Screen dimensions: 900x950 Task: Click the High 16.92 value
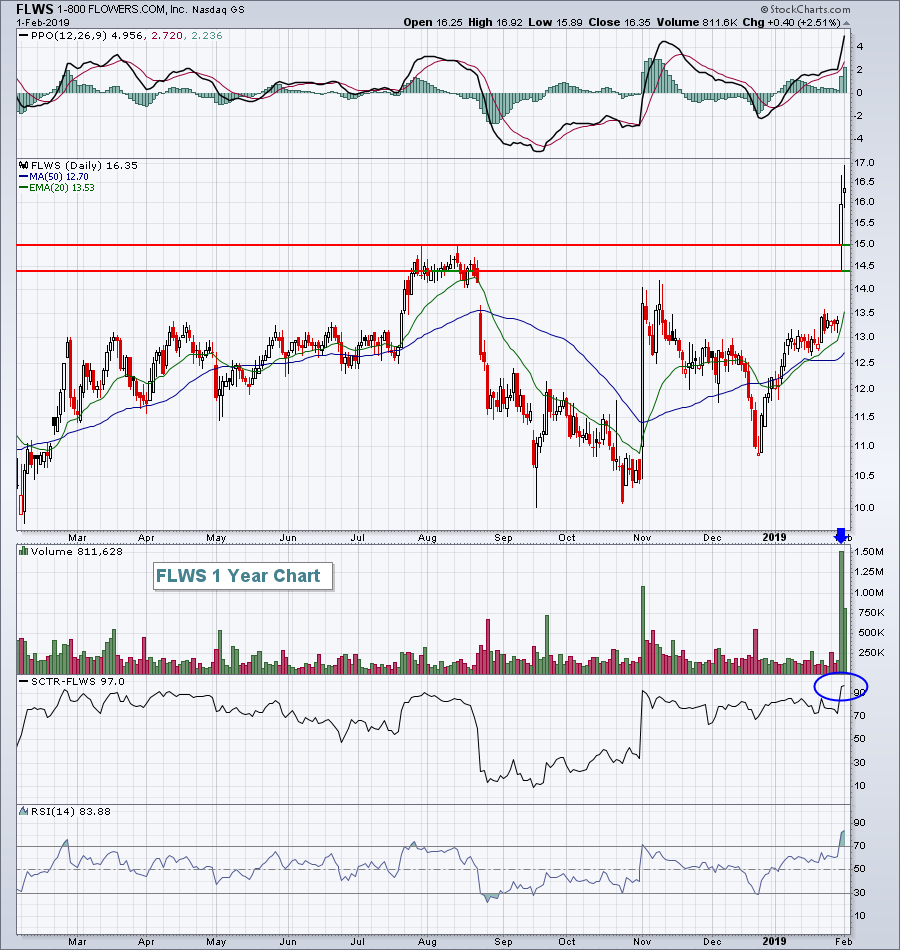click(x=496, y=22)
